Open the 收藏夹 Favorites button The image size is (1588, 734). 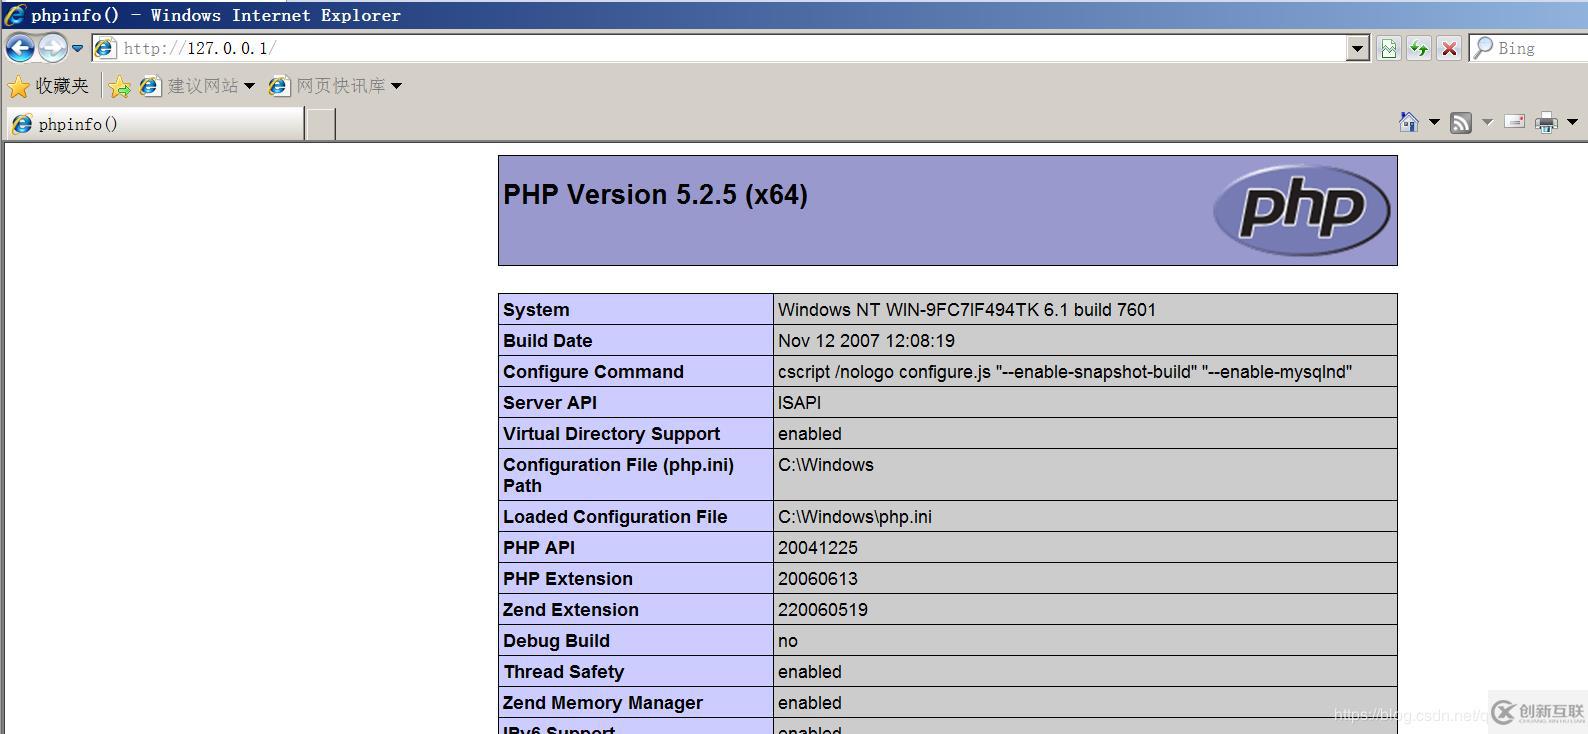[48, 86]
